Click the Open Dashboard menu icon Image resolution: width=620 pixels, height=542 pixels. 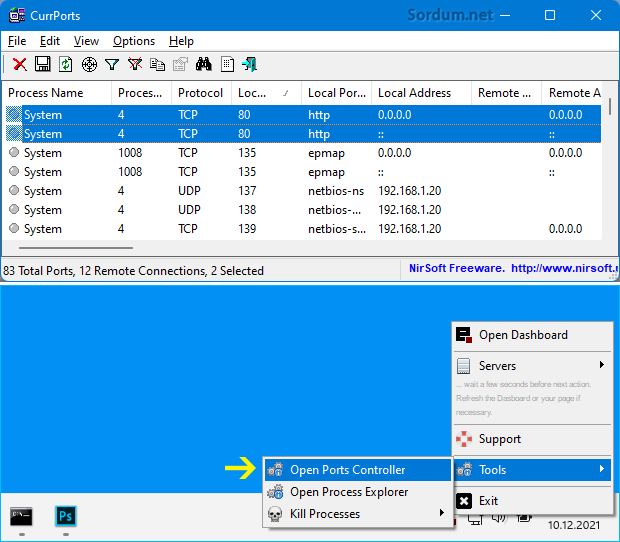point(464,335)
